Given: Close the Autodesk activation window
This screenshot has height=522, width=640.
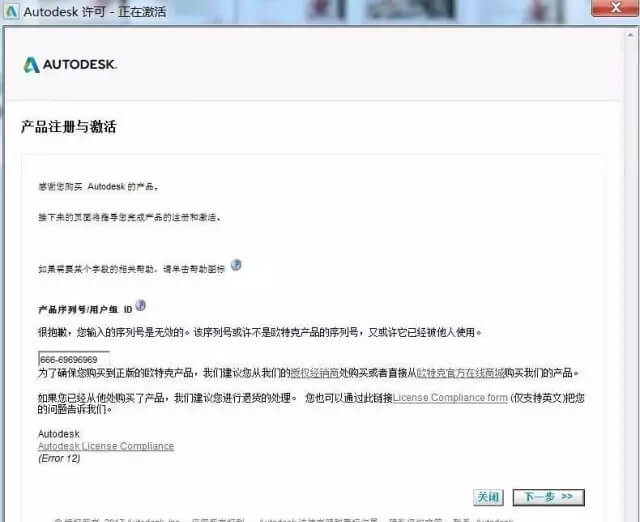Looking at the screenshot, I should 615,7.
